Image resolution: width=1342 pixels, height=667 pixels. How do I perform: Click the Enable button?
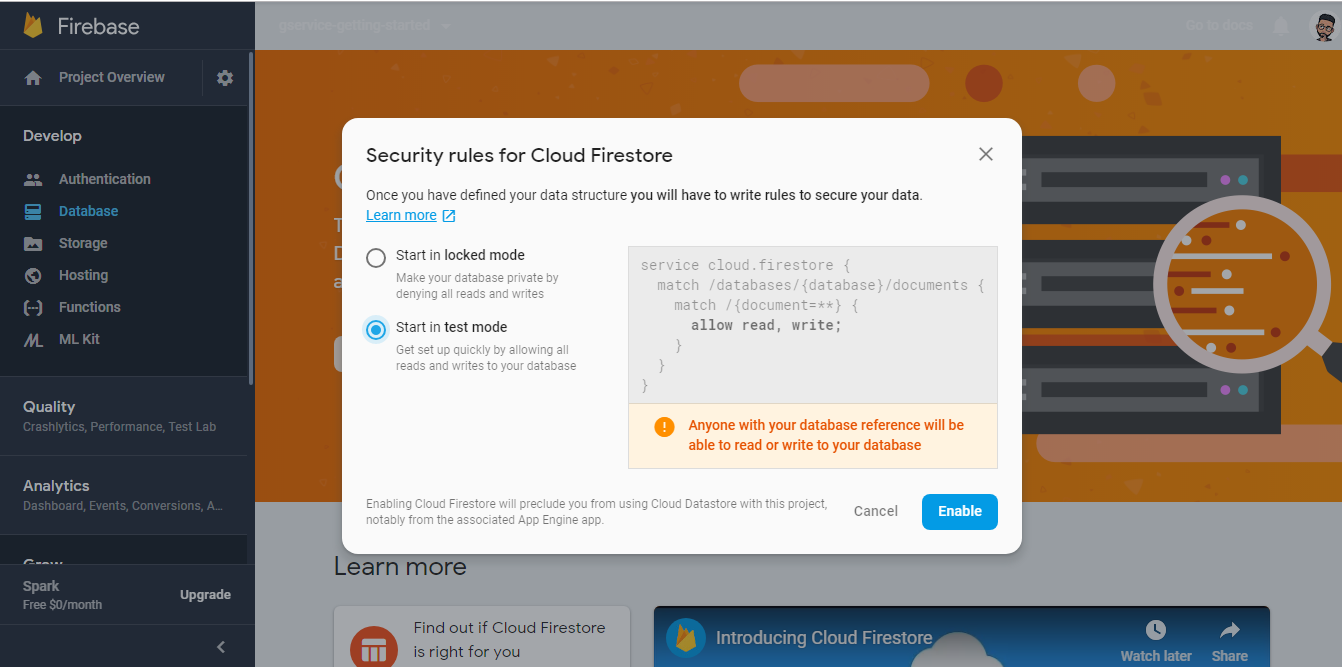point(959,511)
